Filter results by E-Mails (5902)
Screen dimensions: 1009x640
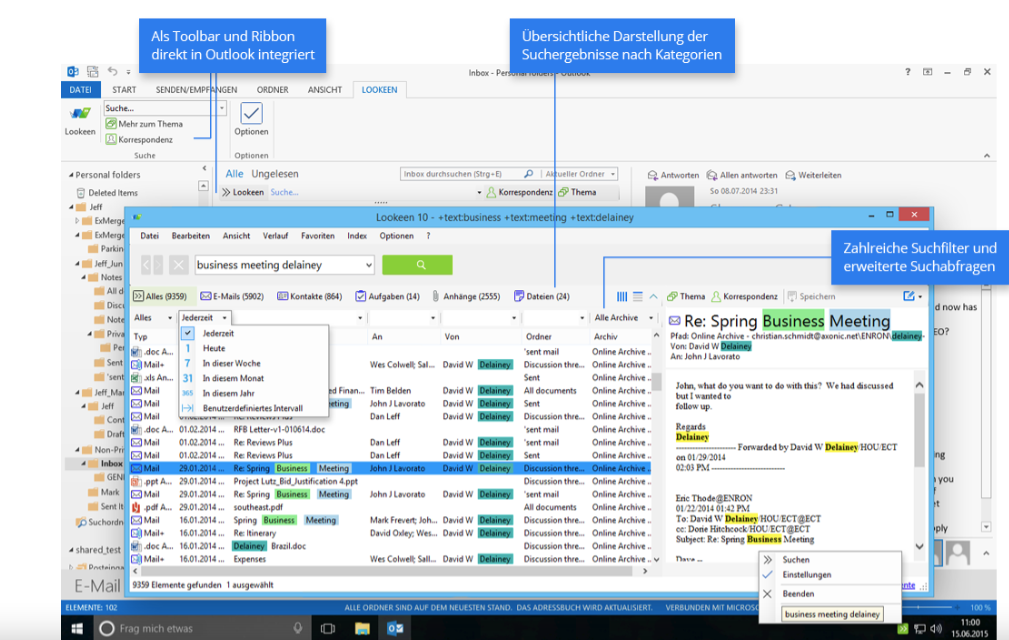click(x=232, y=297)
